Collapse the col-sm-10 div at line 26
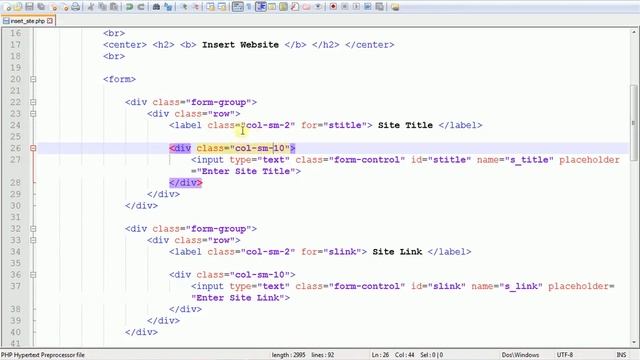This screenshot has height=360, width=640. (33, 148)
